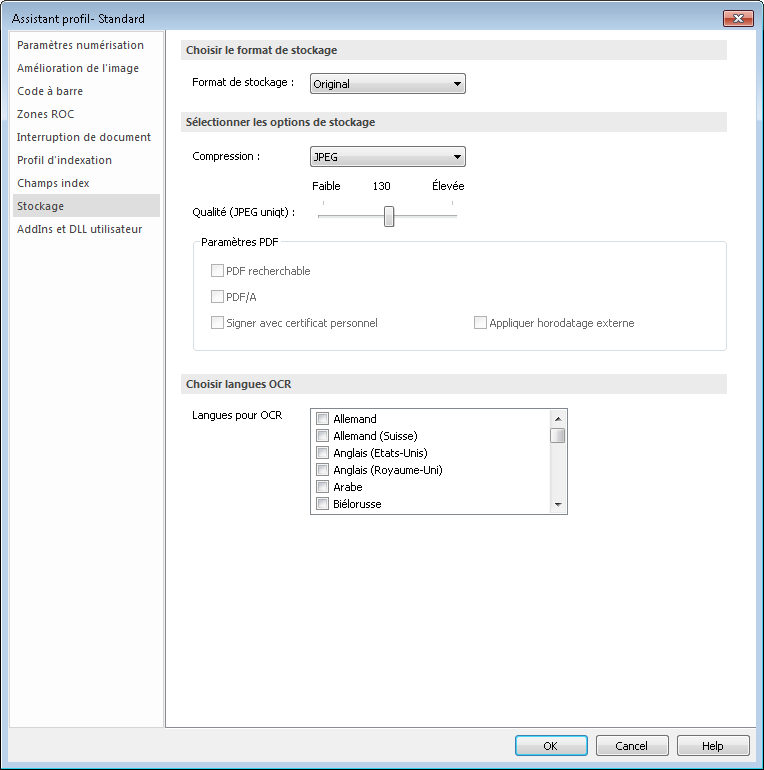Click the OCR language list scrollbar thumb
The width and height of the screenshot is (764, 770).
coord(558,436)
